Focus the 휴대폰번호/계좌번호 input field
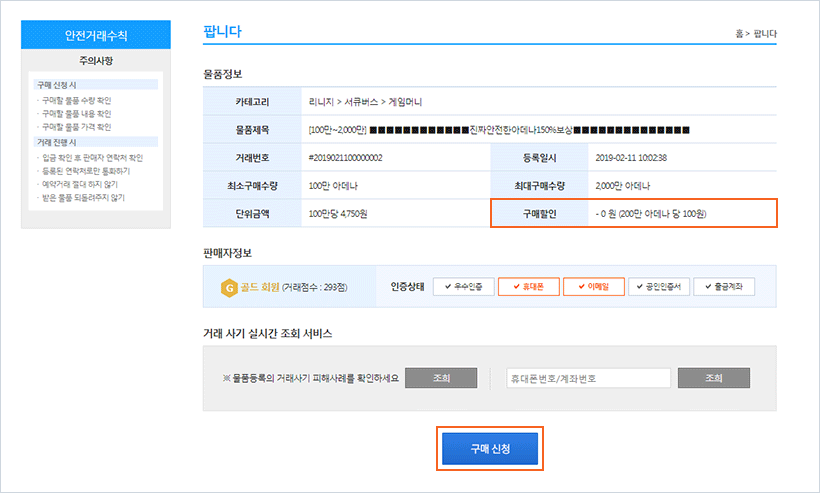 [588, 378]
